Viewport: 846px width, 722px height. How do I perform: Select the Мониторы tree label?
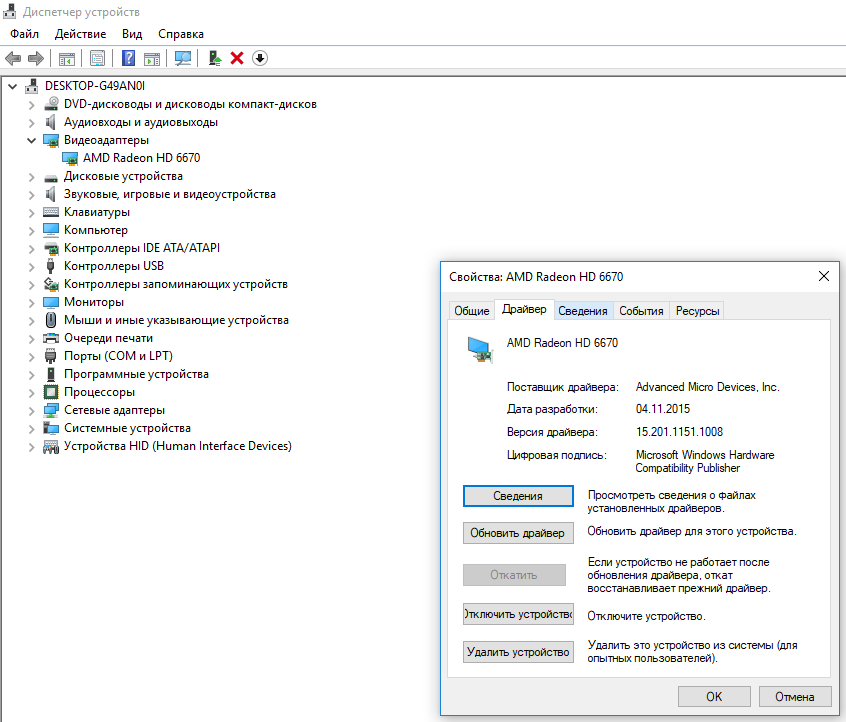(x=94, y=302)
